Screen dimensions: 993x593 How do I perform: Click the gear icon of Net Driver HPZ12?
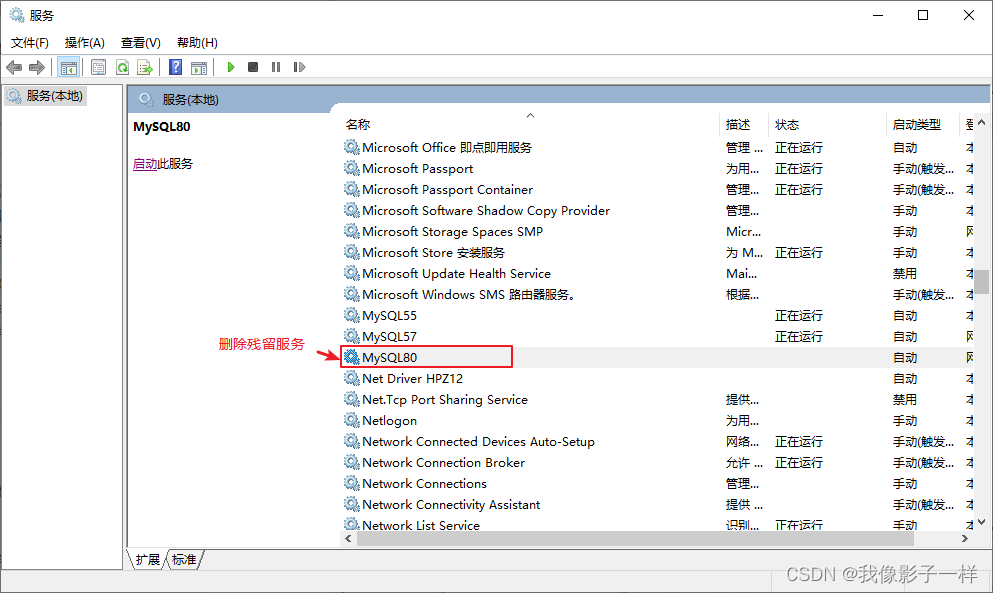click(351, 378)
